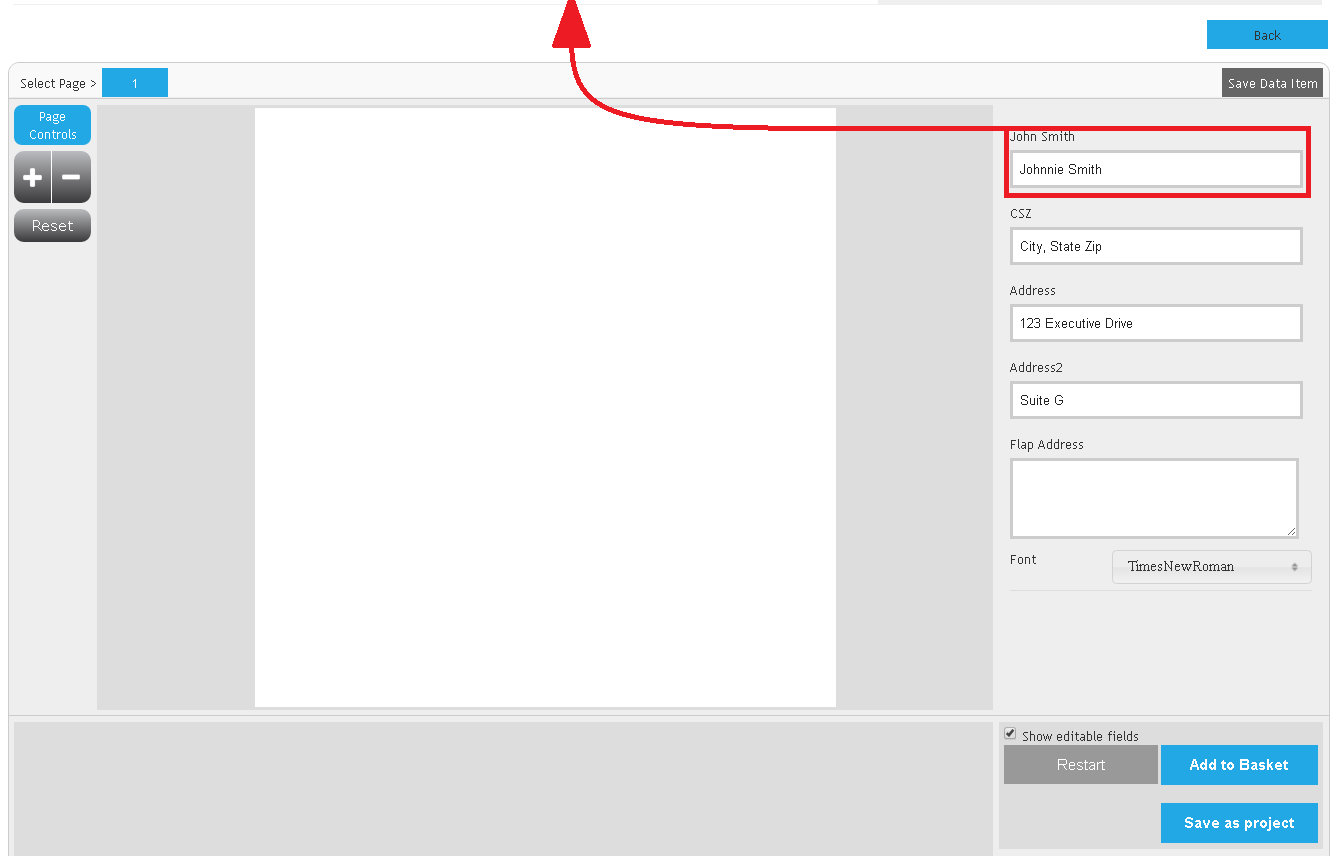This screenshot has width=1333, height=856.
Task: Select page 1 tab
Action: click(x=135, y=83)
